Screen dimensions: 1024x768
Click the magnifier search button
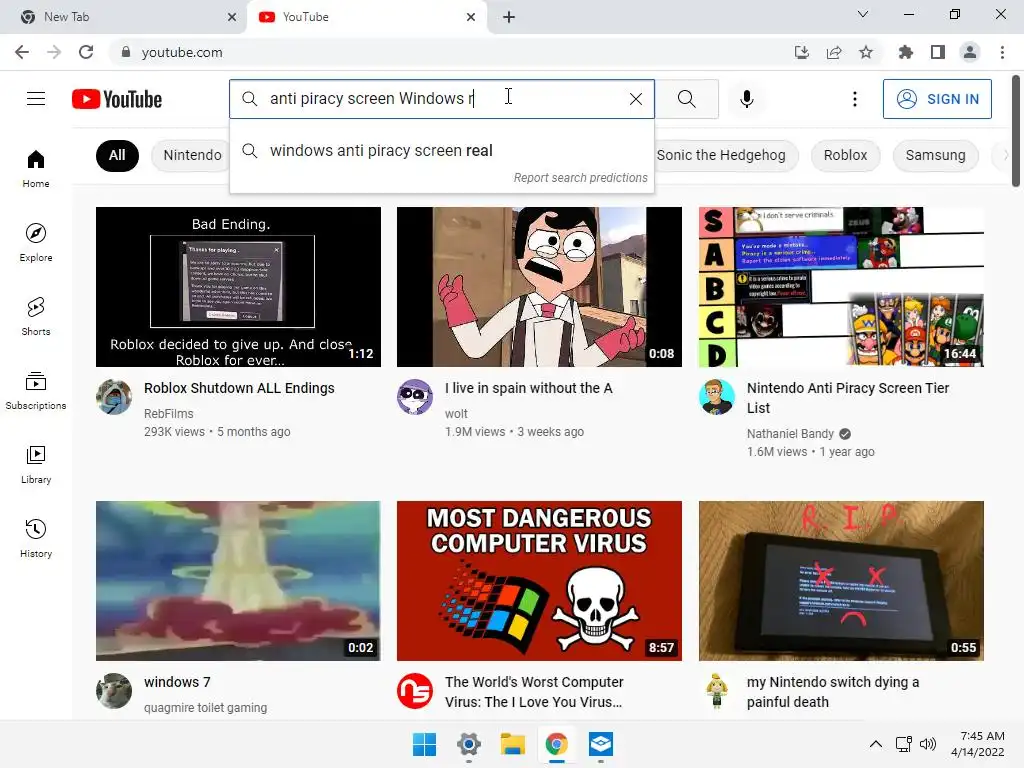(x=686, y=99)
